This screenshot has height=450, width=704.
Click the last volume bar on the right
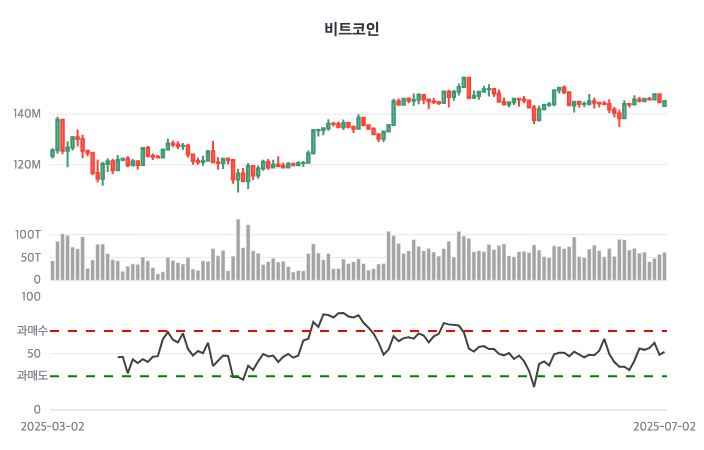pyautogui.click(x=664, y=266)
